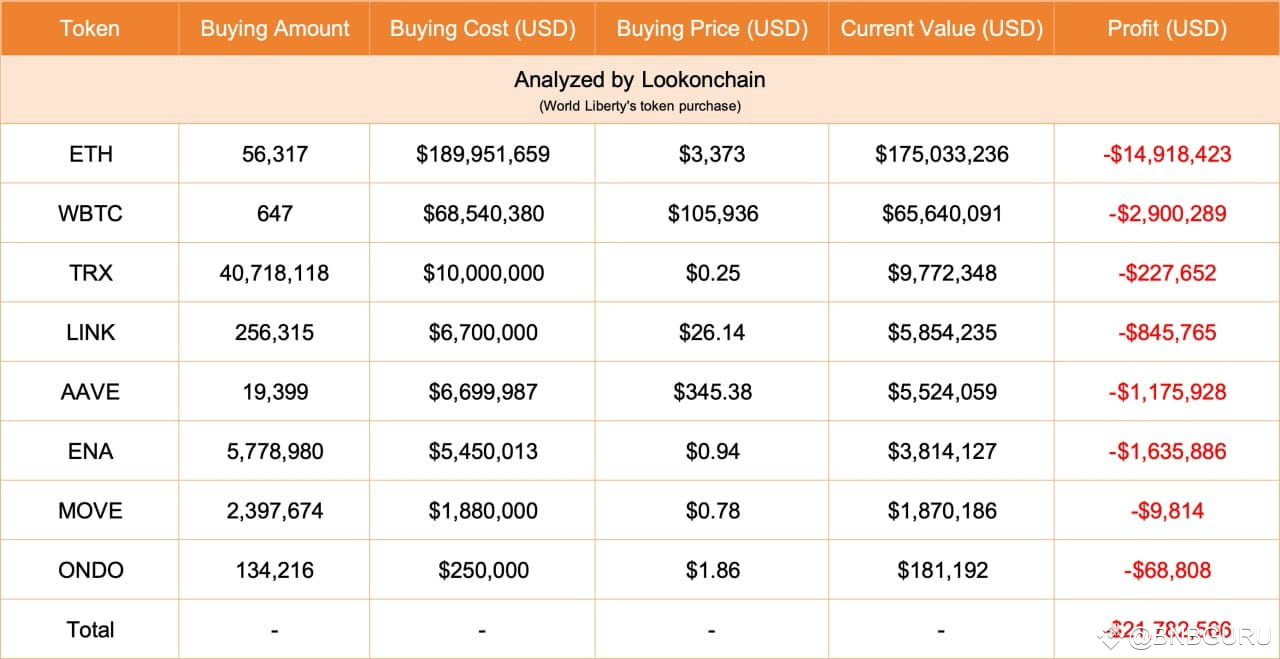Select the Buying Cost (USD) header
The width and height of the screenshot is (1280, 659).
pos(483,28)
